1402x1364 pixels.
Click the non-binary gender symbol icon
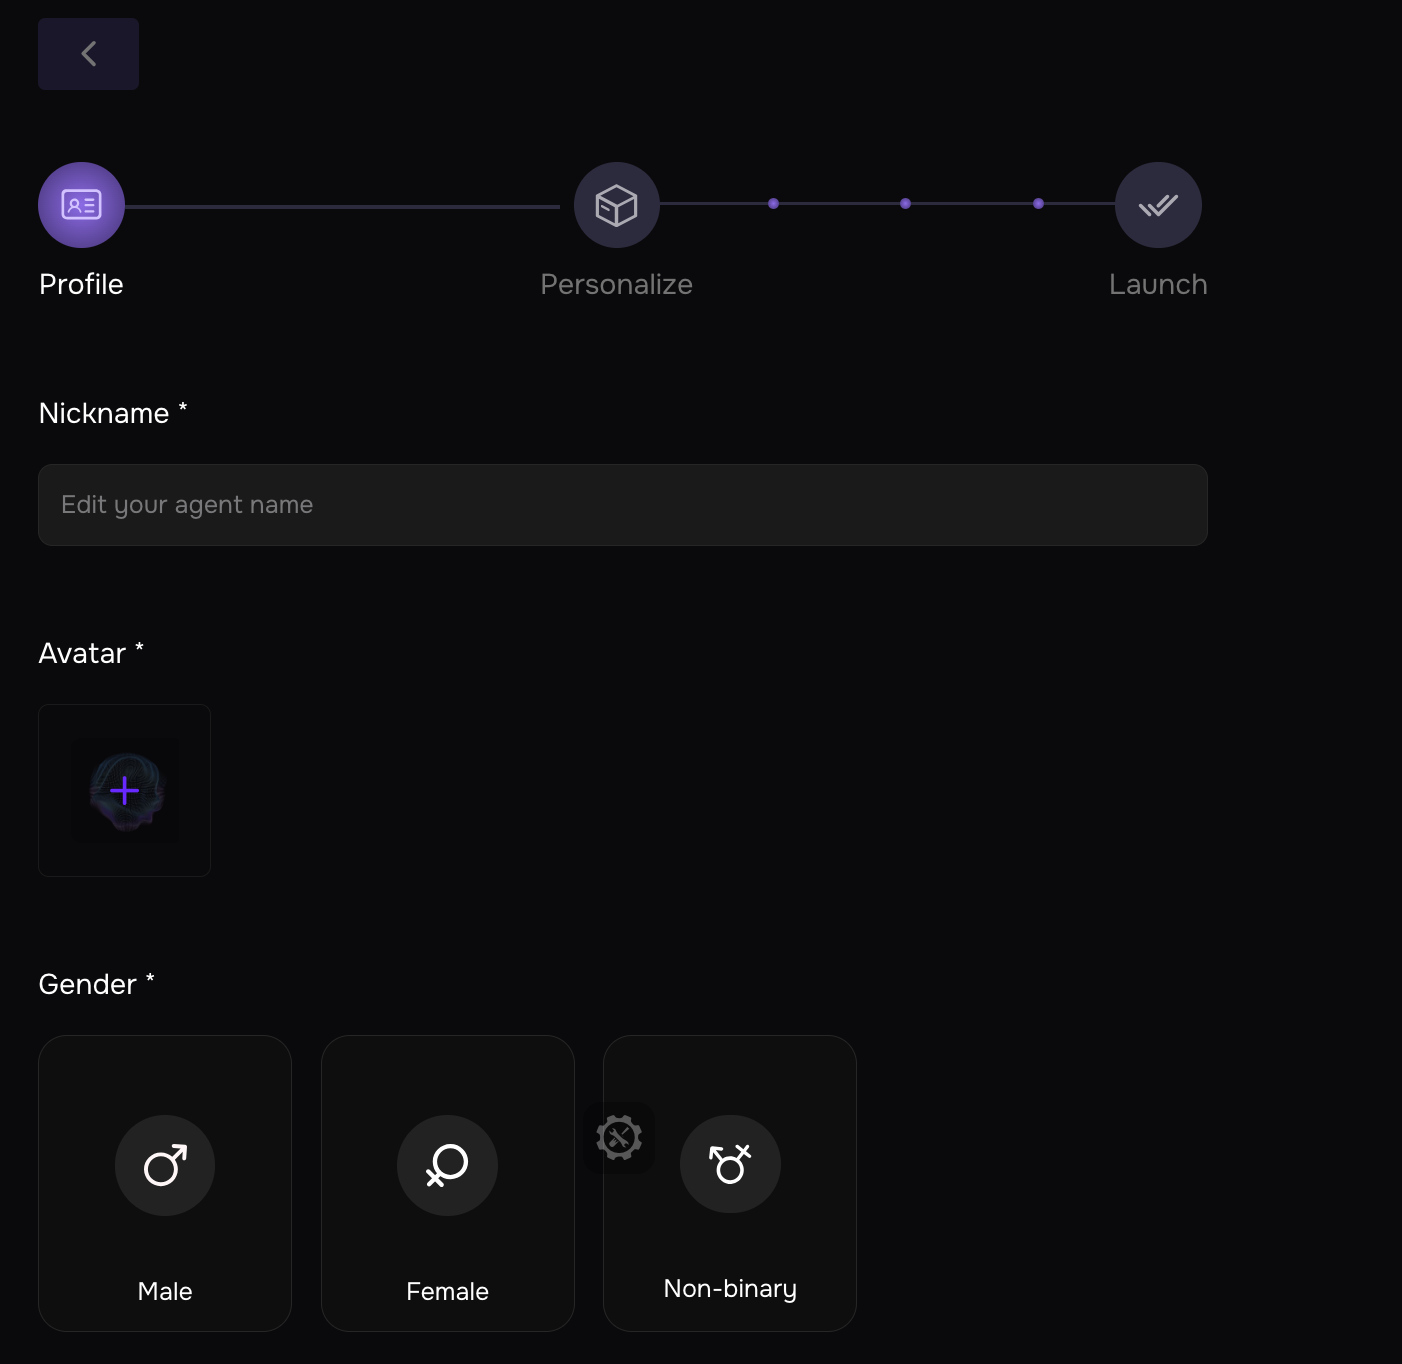click(x=730, y=1164)
